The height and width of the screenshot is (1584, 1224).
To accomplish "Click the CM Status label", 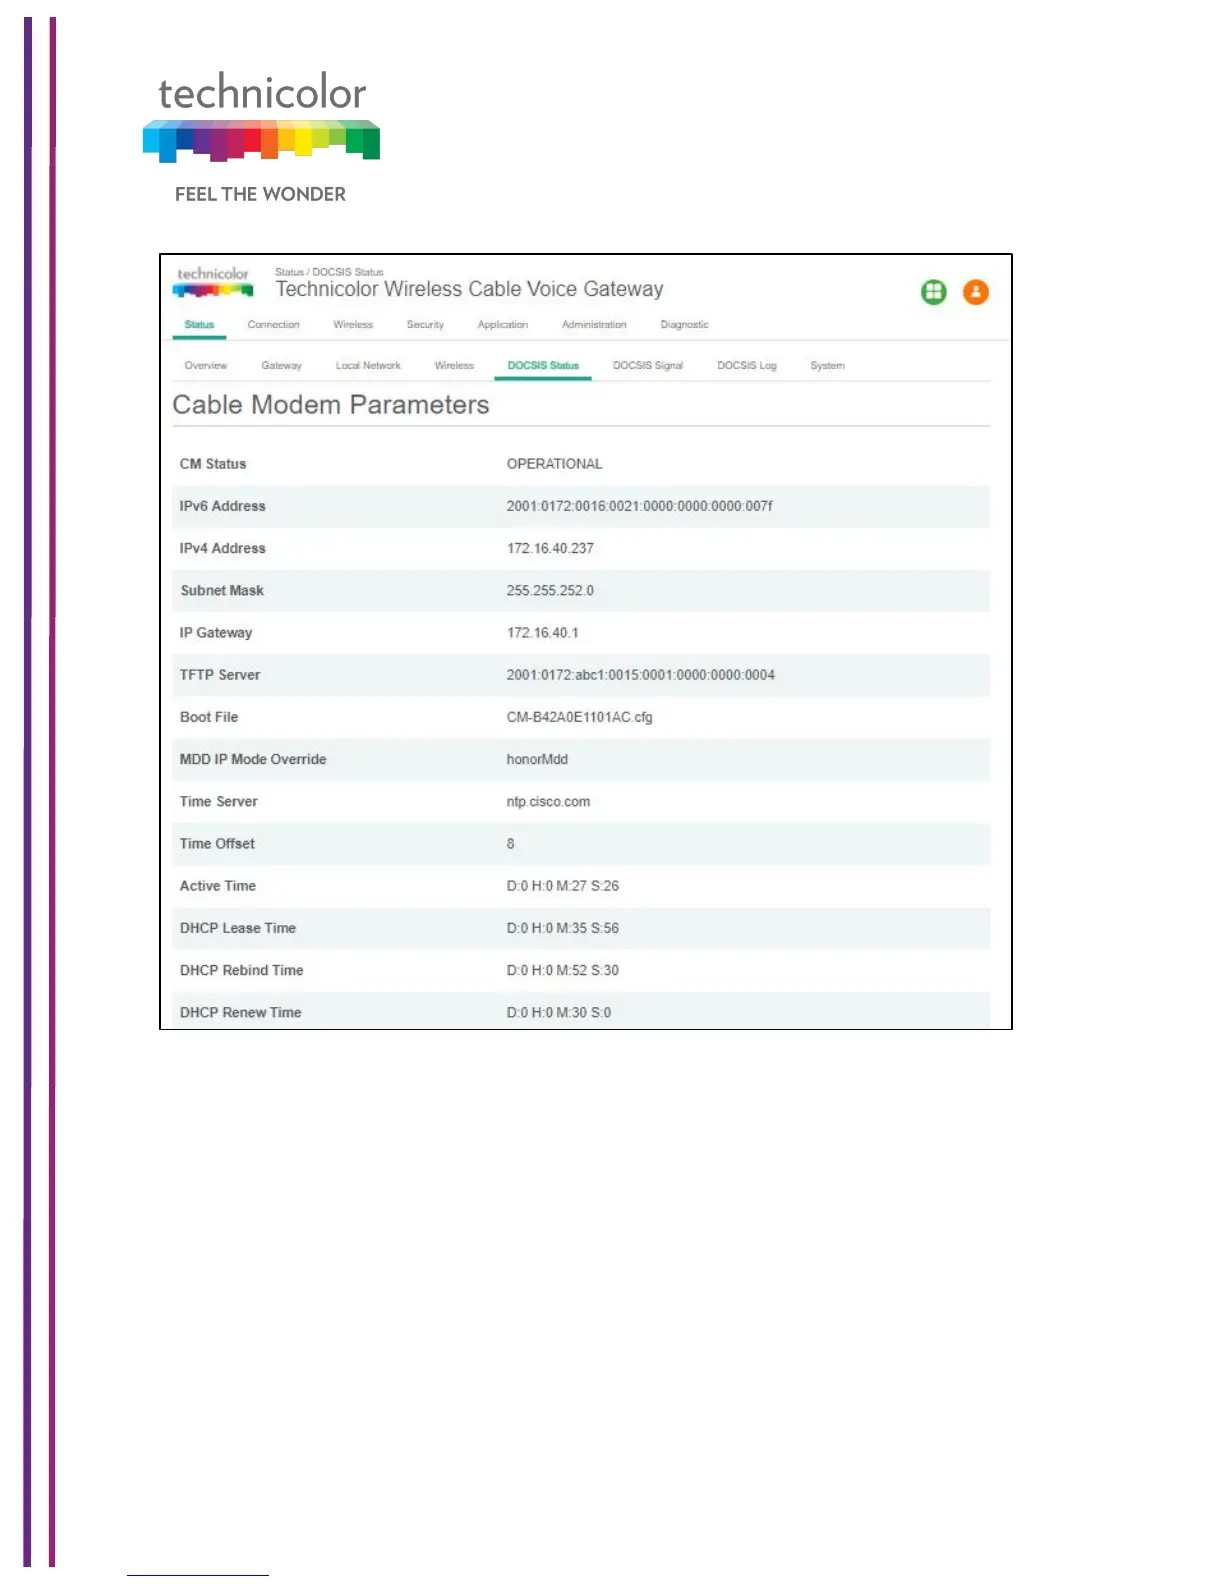I will pos(213,464).
